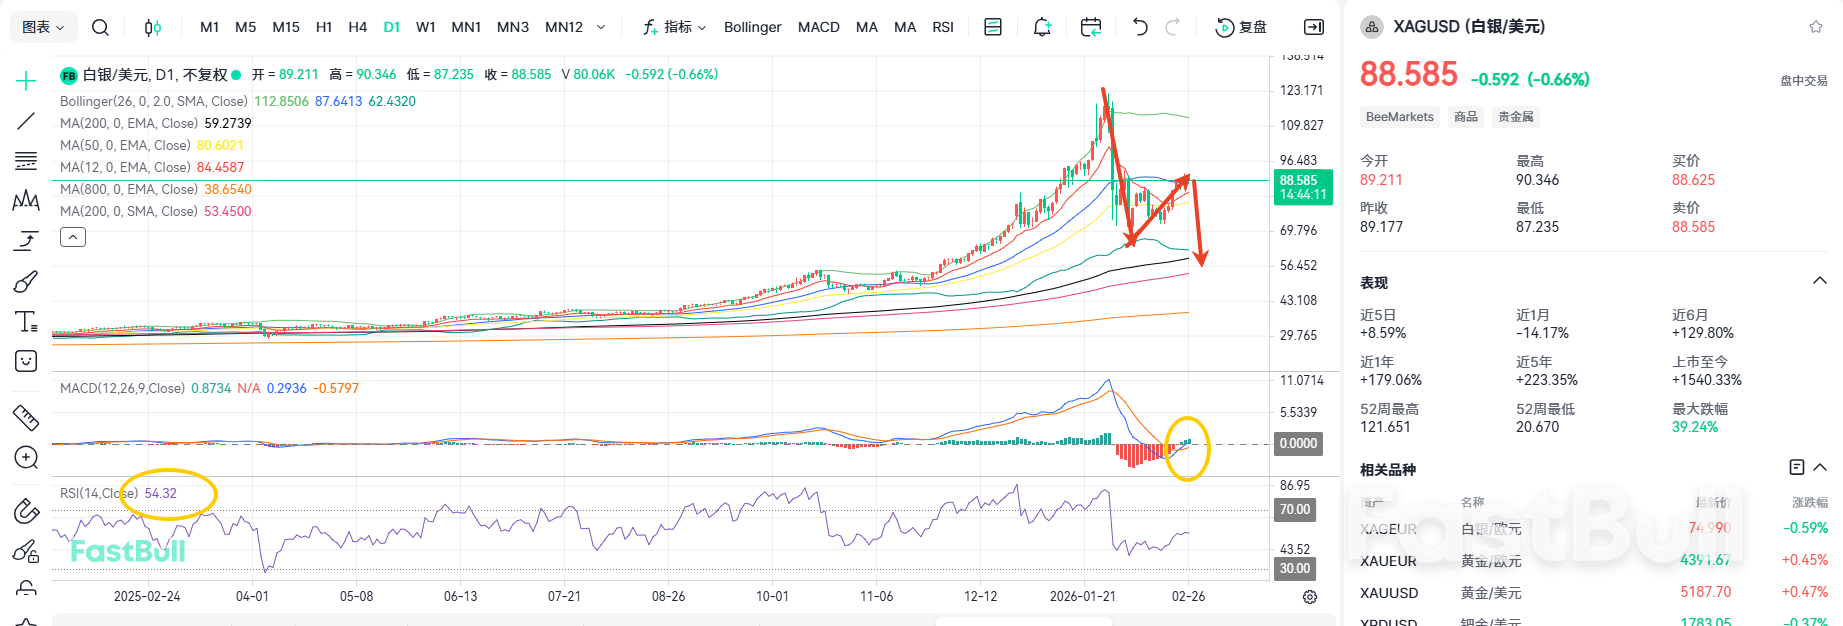Click the 复盘 replay button
Image resolution: width=1843 pixels, height=626 pixels.
1241,27
